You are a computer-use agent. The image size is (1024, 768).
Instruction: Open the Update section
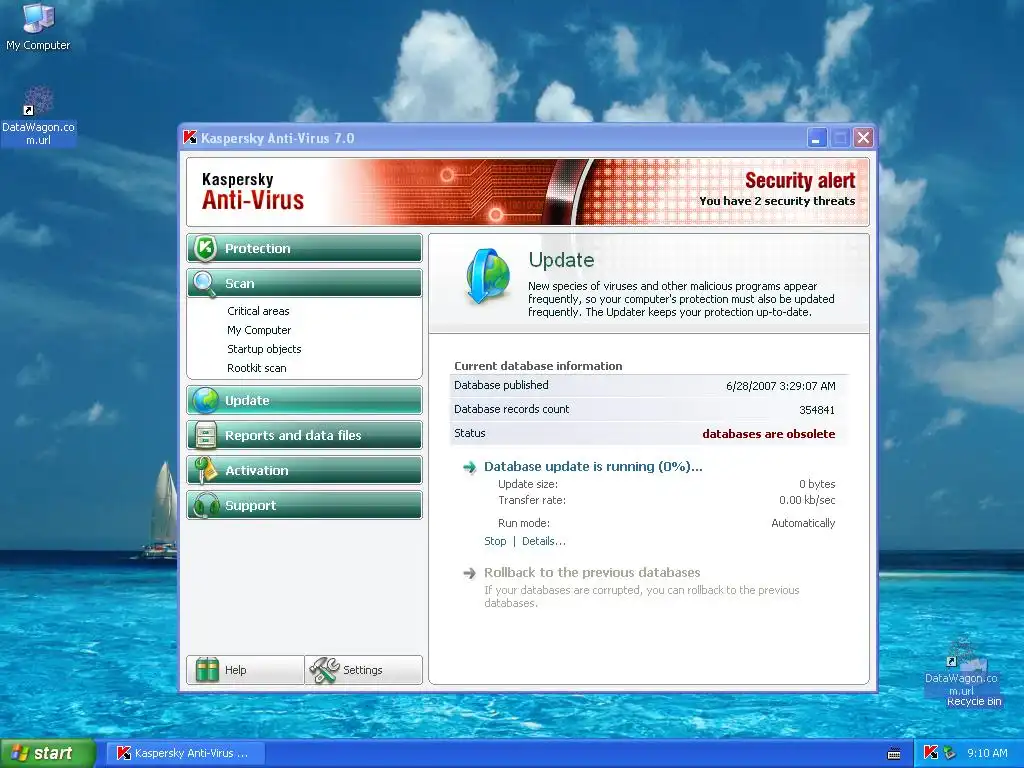(304, 400)
